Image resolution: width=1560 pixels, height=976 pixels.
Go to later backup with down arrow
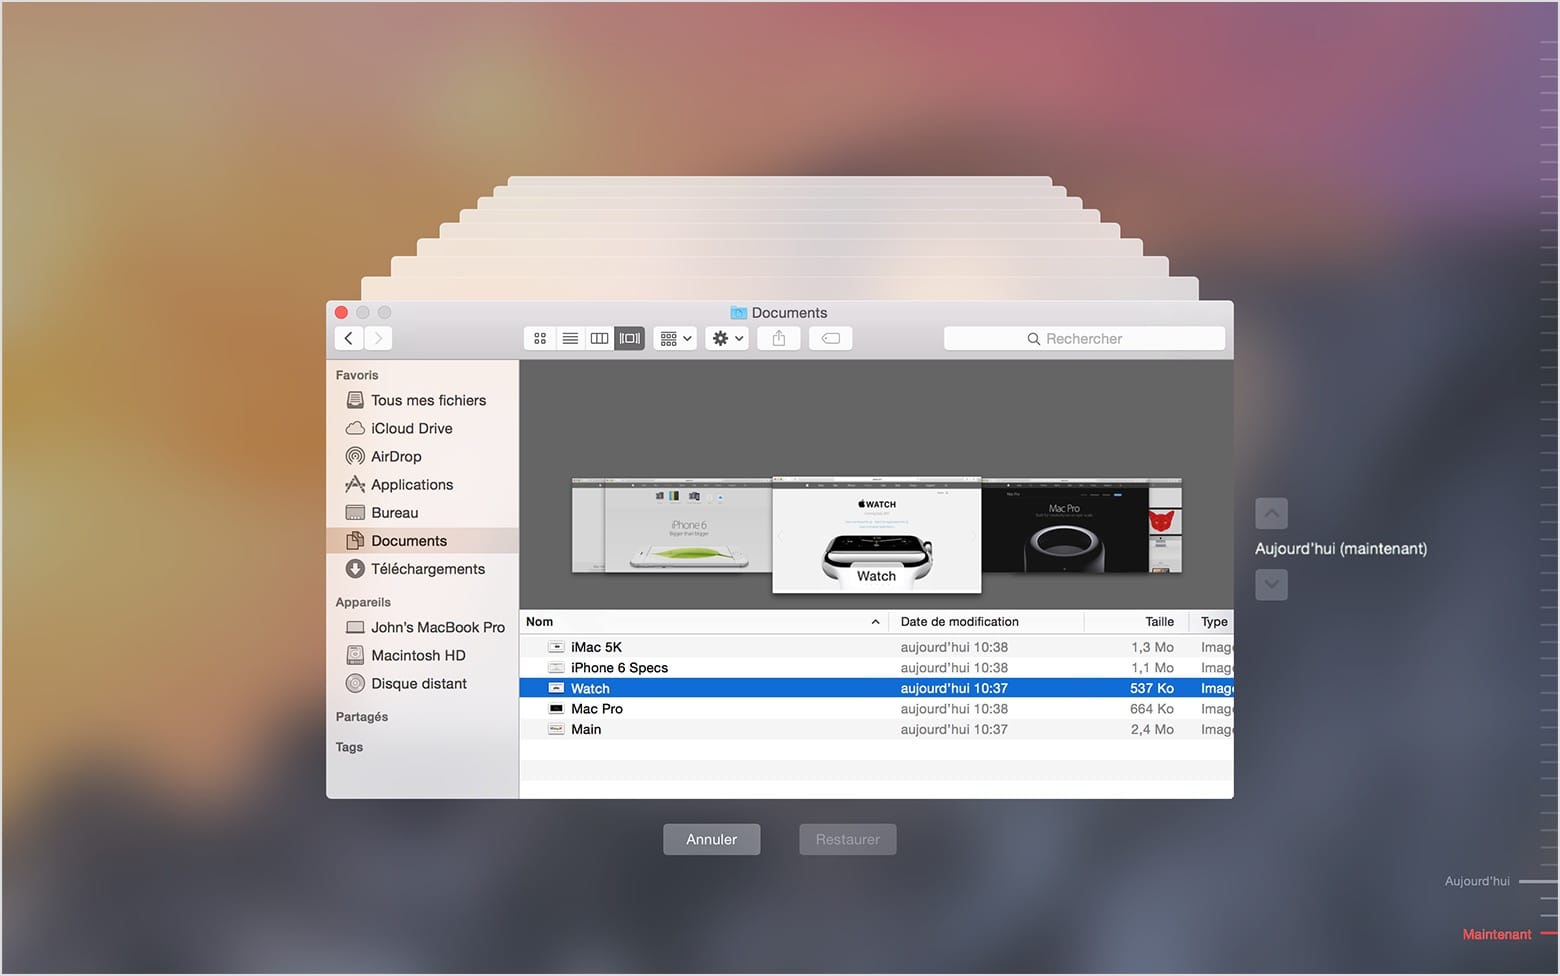[1271, 584]
